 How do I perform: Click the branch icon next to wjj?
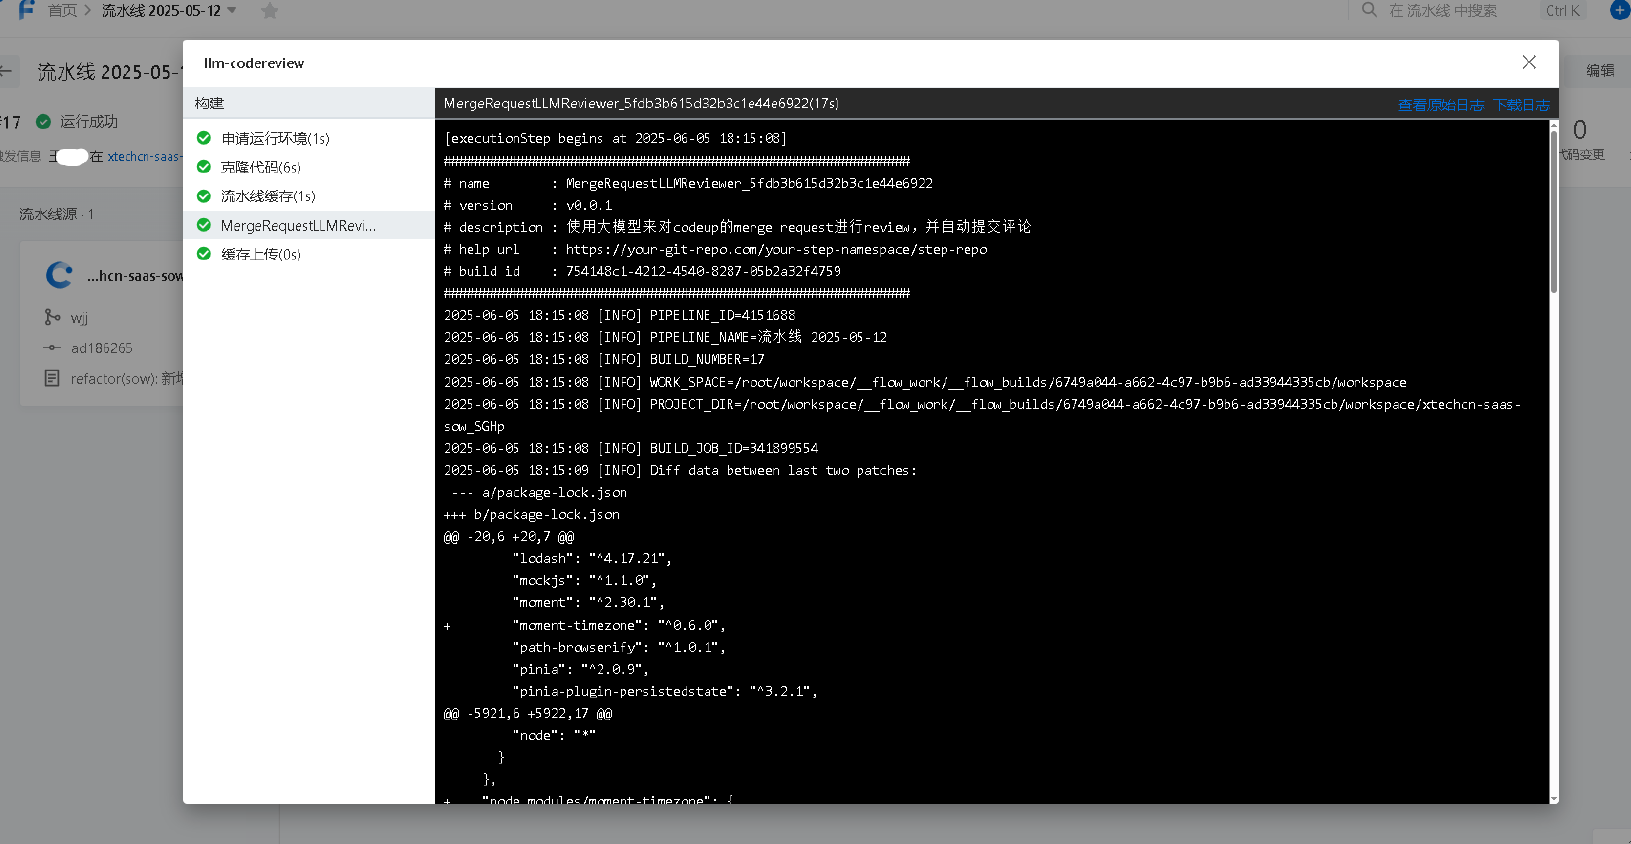(52, 317)
